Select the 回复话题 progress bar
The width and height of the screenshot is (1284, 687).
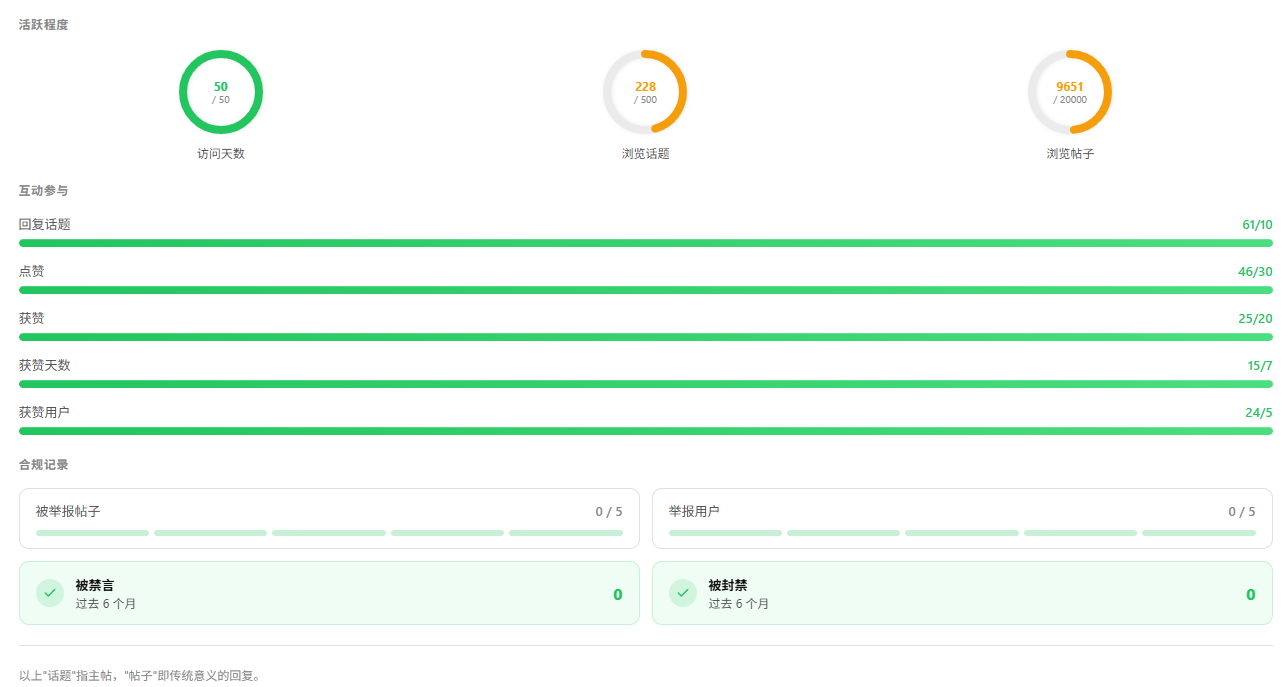click(x=646, y=243)
